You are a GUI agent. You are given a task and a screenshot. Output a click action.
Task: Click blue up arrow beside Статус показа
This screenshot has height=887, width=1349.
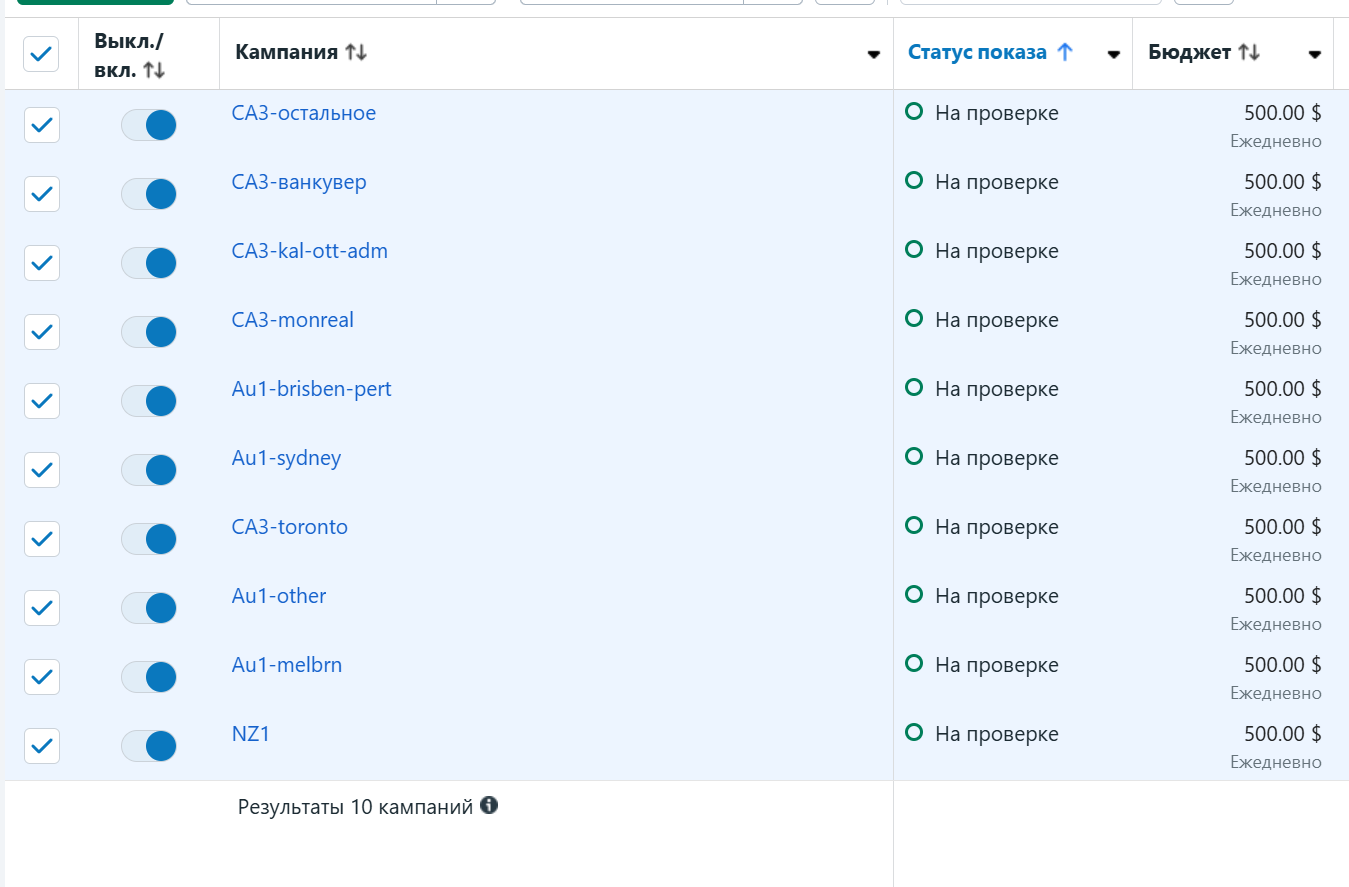[x=1064, y=53]
